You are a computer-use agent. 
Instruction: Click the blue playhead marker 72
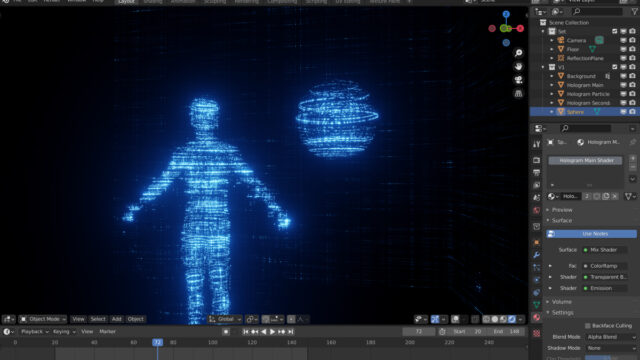point(158,342)
